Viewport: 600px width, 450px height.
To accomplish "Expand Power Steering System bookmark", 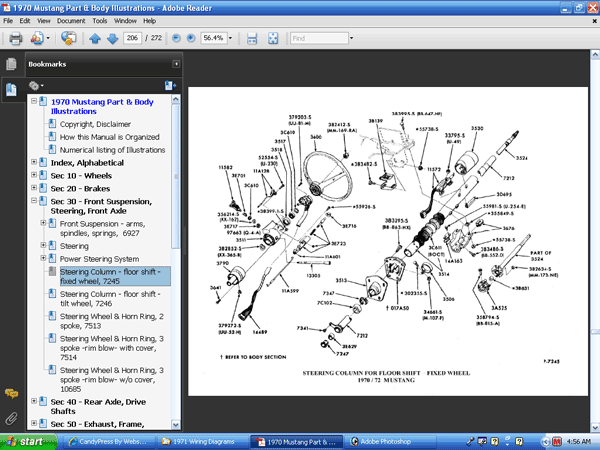I will (x=43, y=258).
